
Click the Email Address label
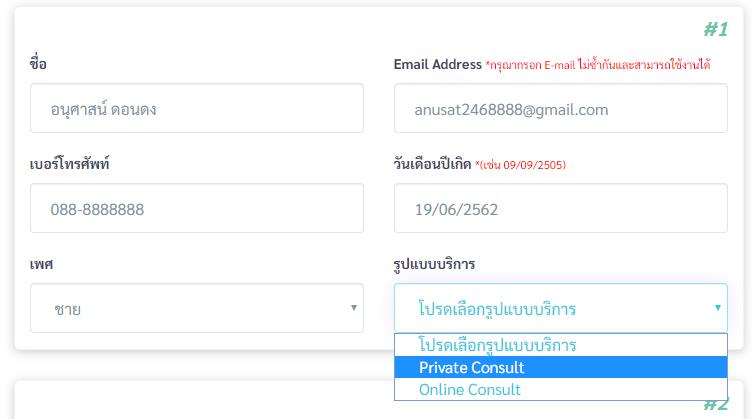[x=437, y=64]
